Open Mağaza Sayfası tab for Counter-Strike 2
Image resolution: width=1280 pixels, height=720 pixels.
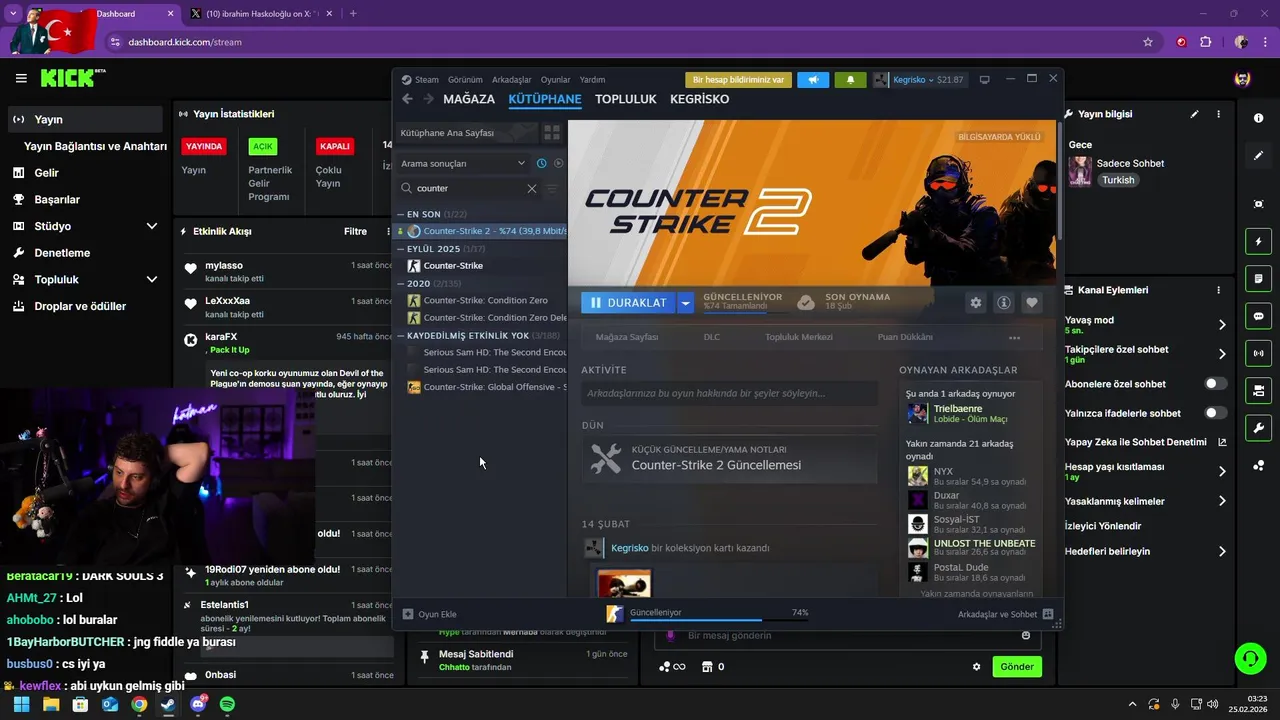pos(627,337)
